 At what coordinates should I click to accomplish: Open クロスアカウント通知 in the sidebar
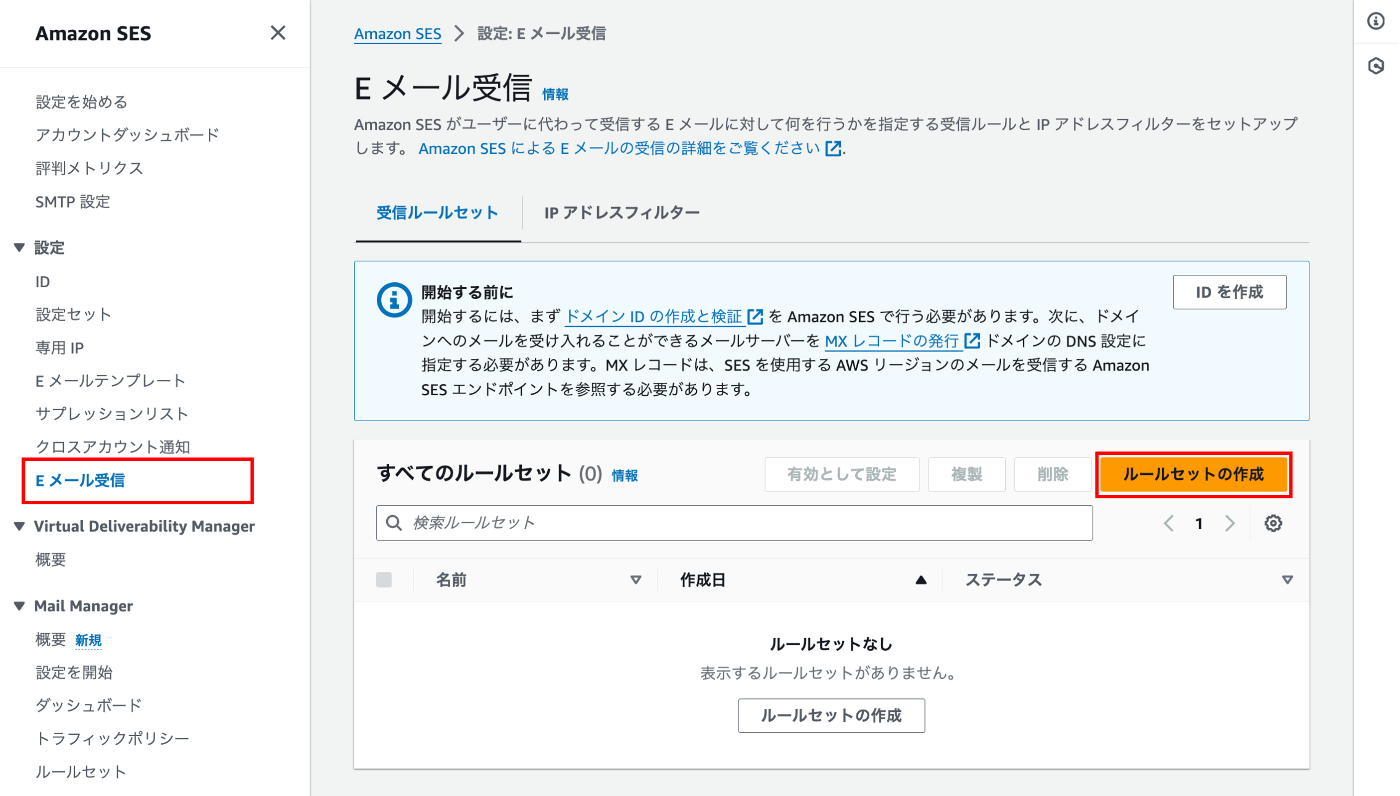point(113,447)
